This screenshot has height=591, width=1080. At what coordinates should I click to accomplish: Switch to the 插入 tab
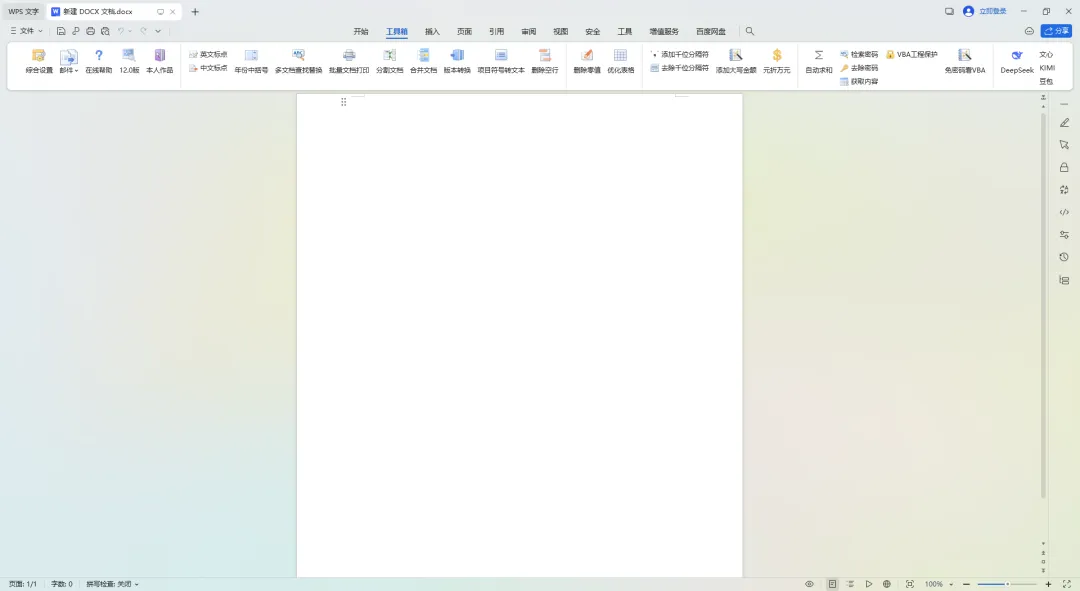432,32
